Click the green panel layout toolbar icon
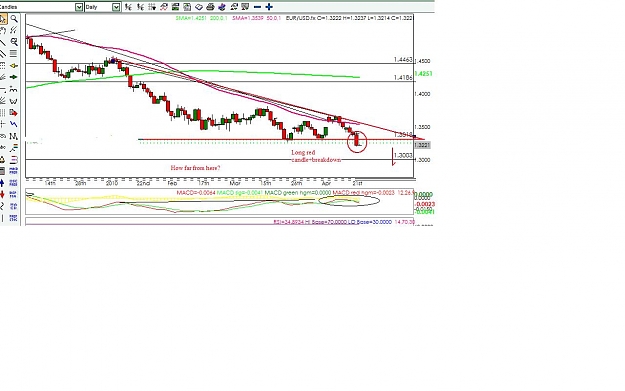Viewport: 625px width, 391px height. pos(175,7)
